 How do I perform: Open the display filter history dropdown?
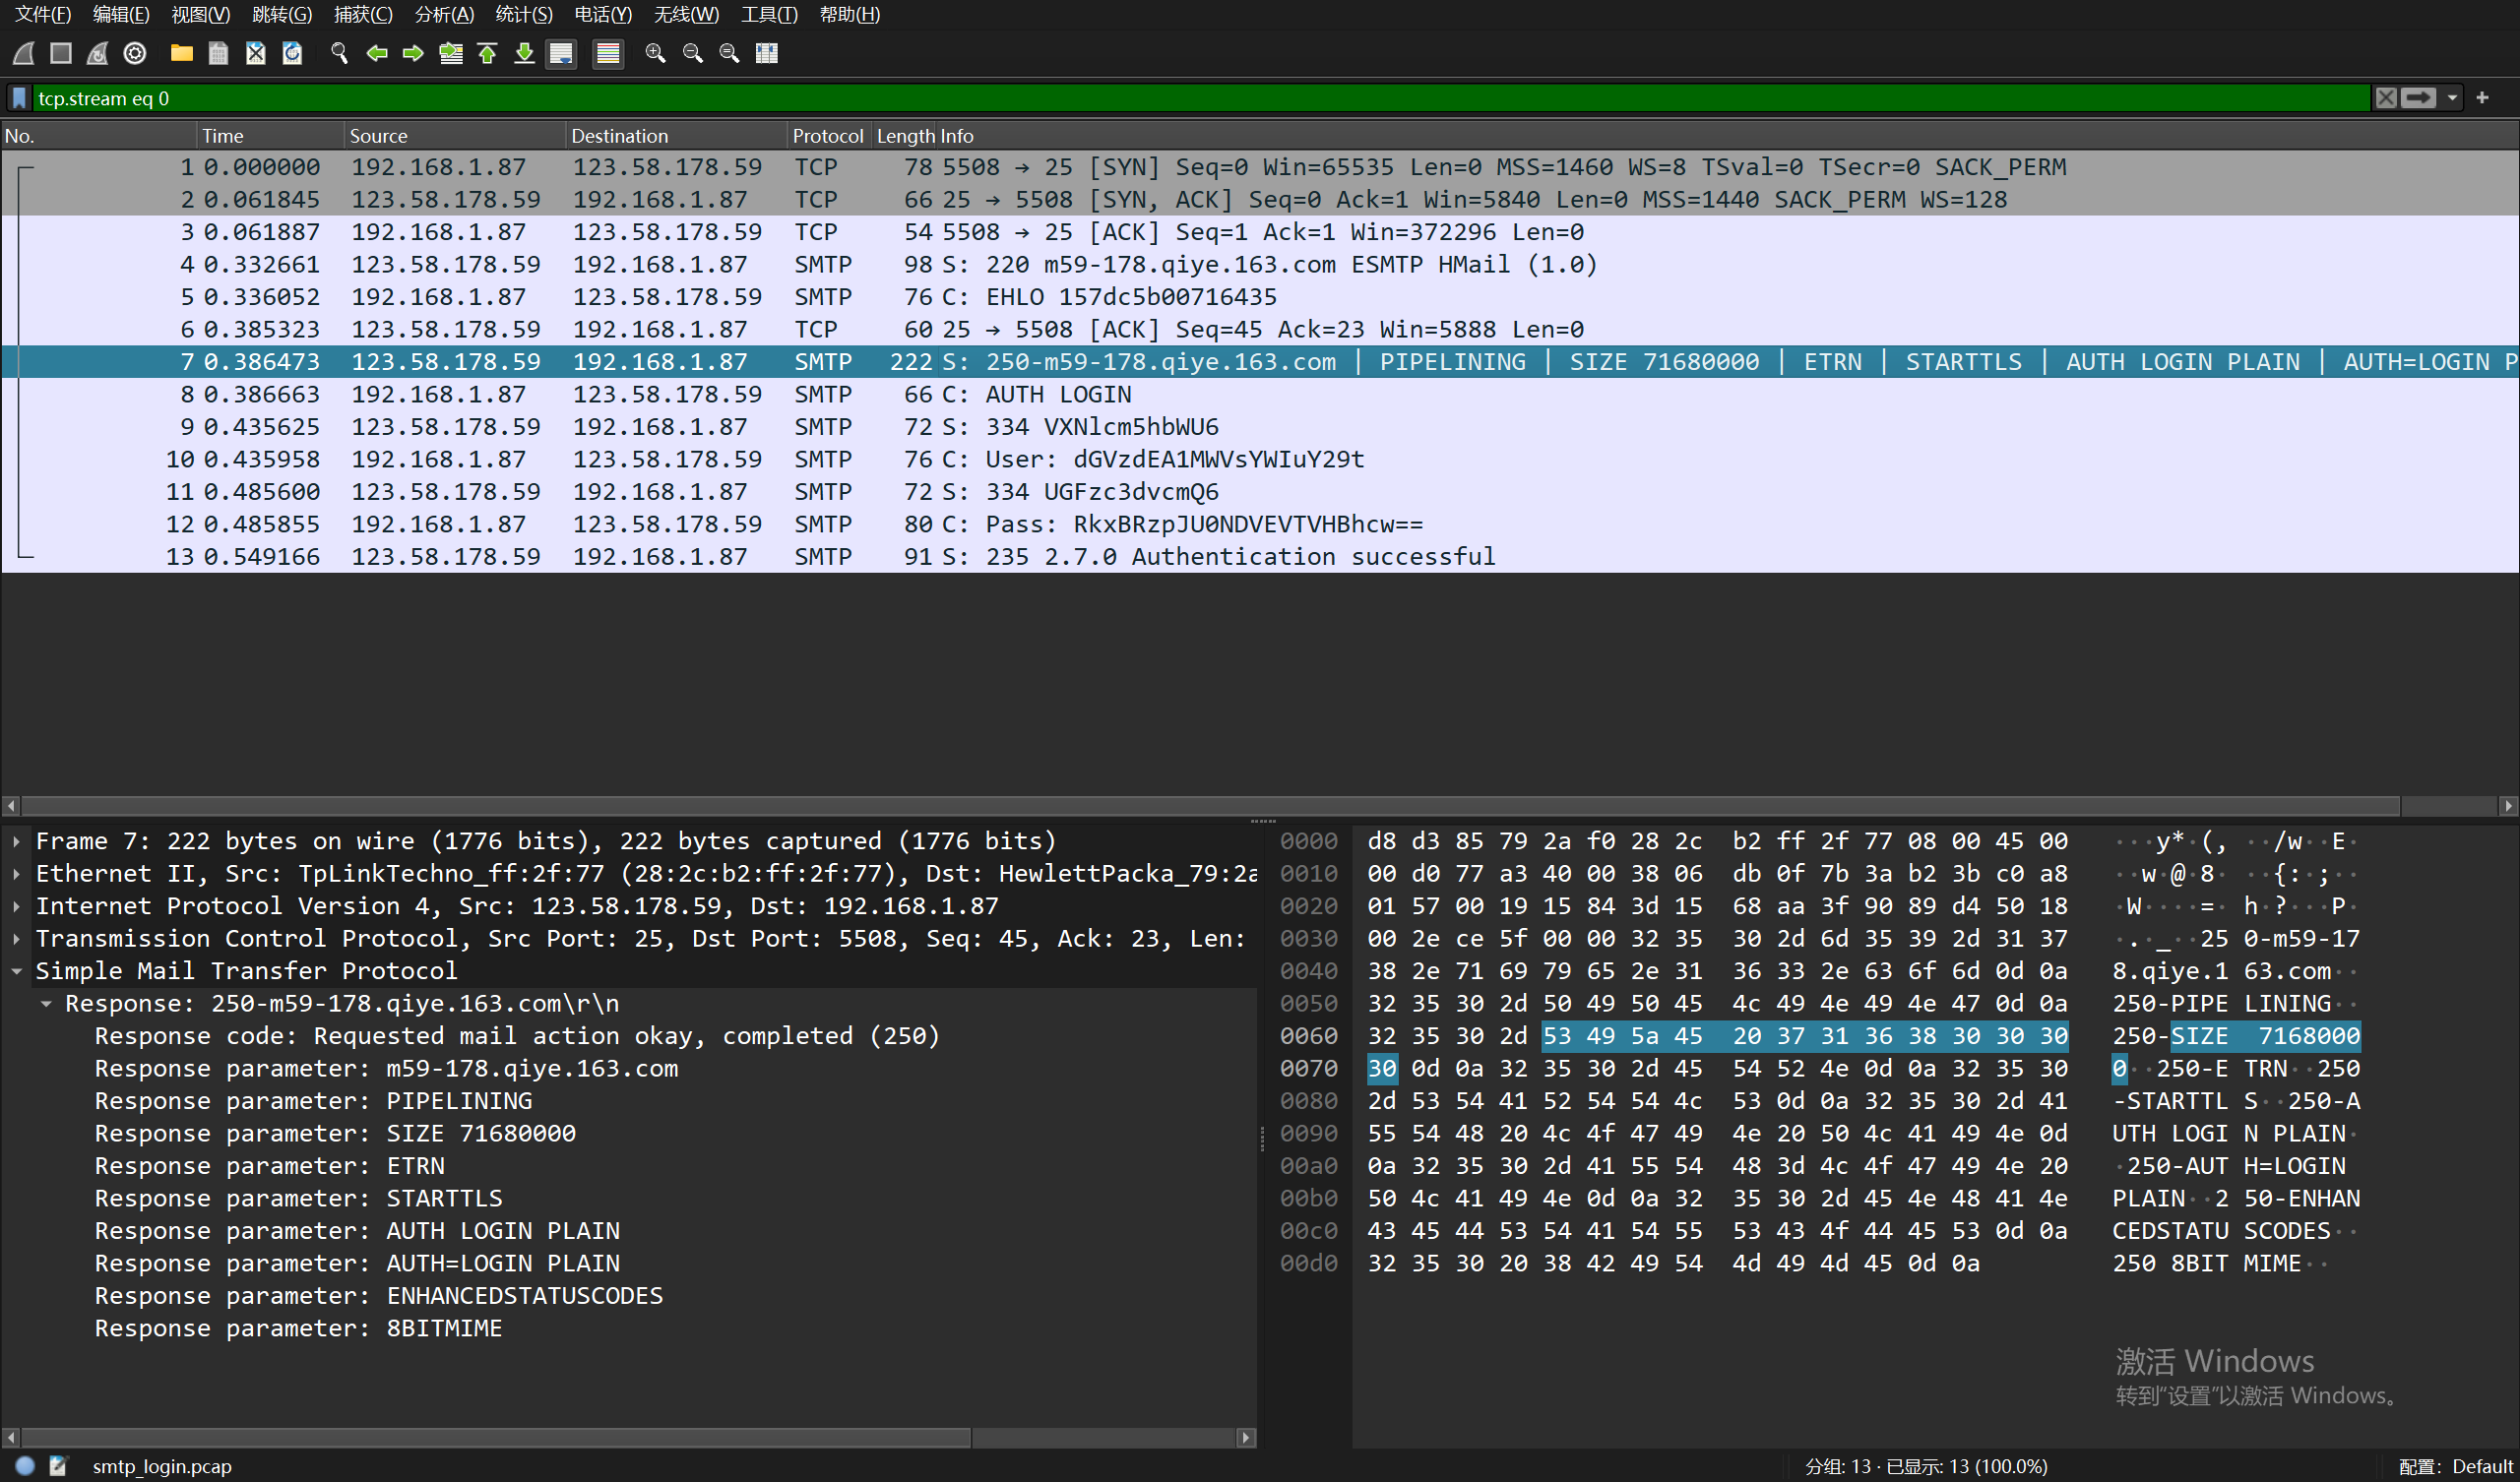[x=2452, y=98]
